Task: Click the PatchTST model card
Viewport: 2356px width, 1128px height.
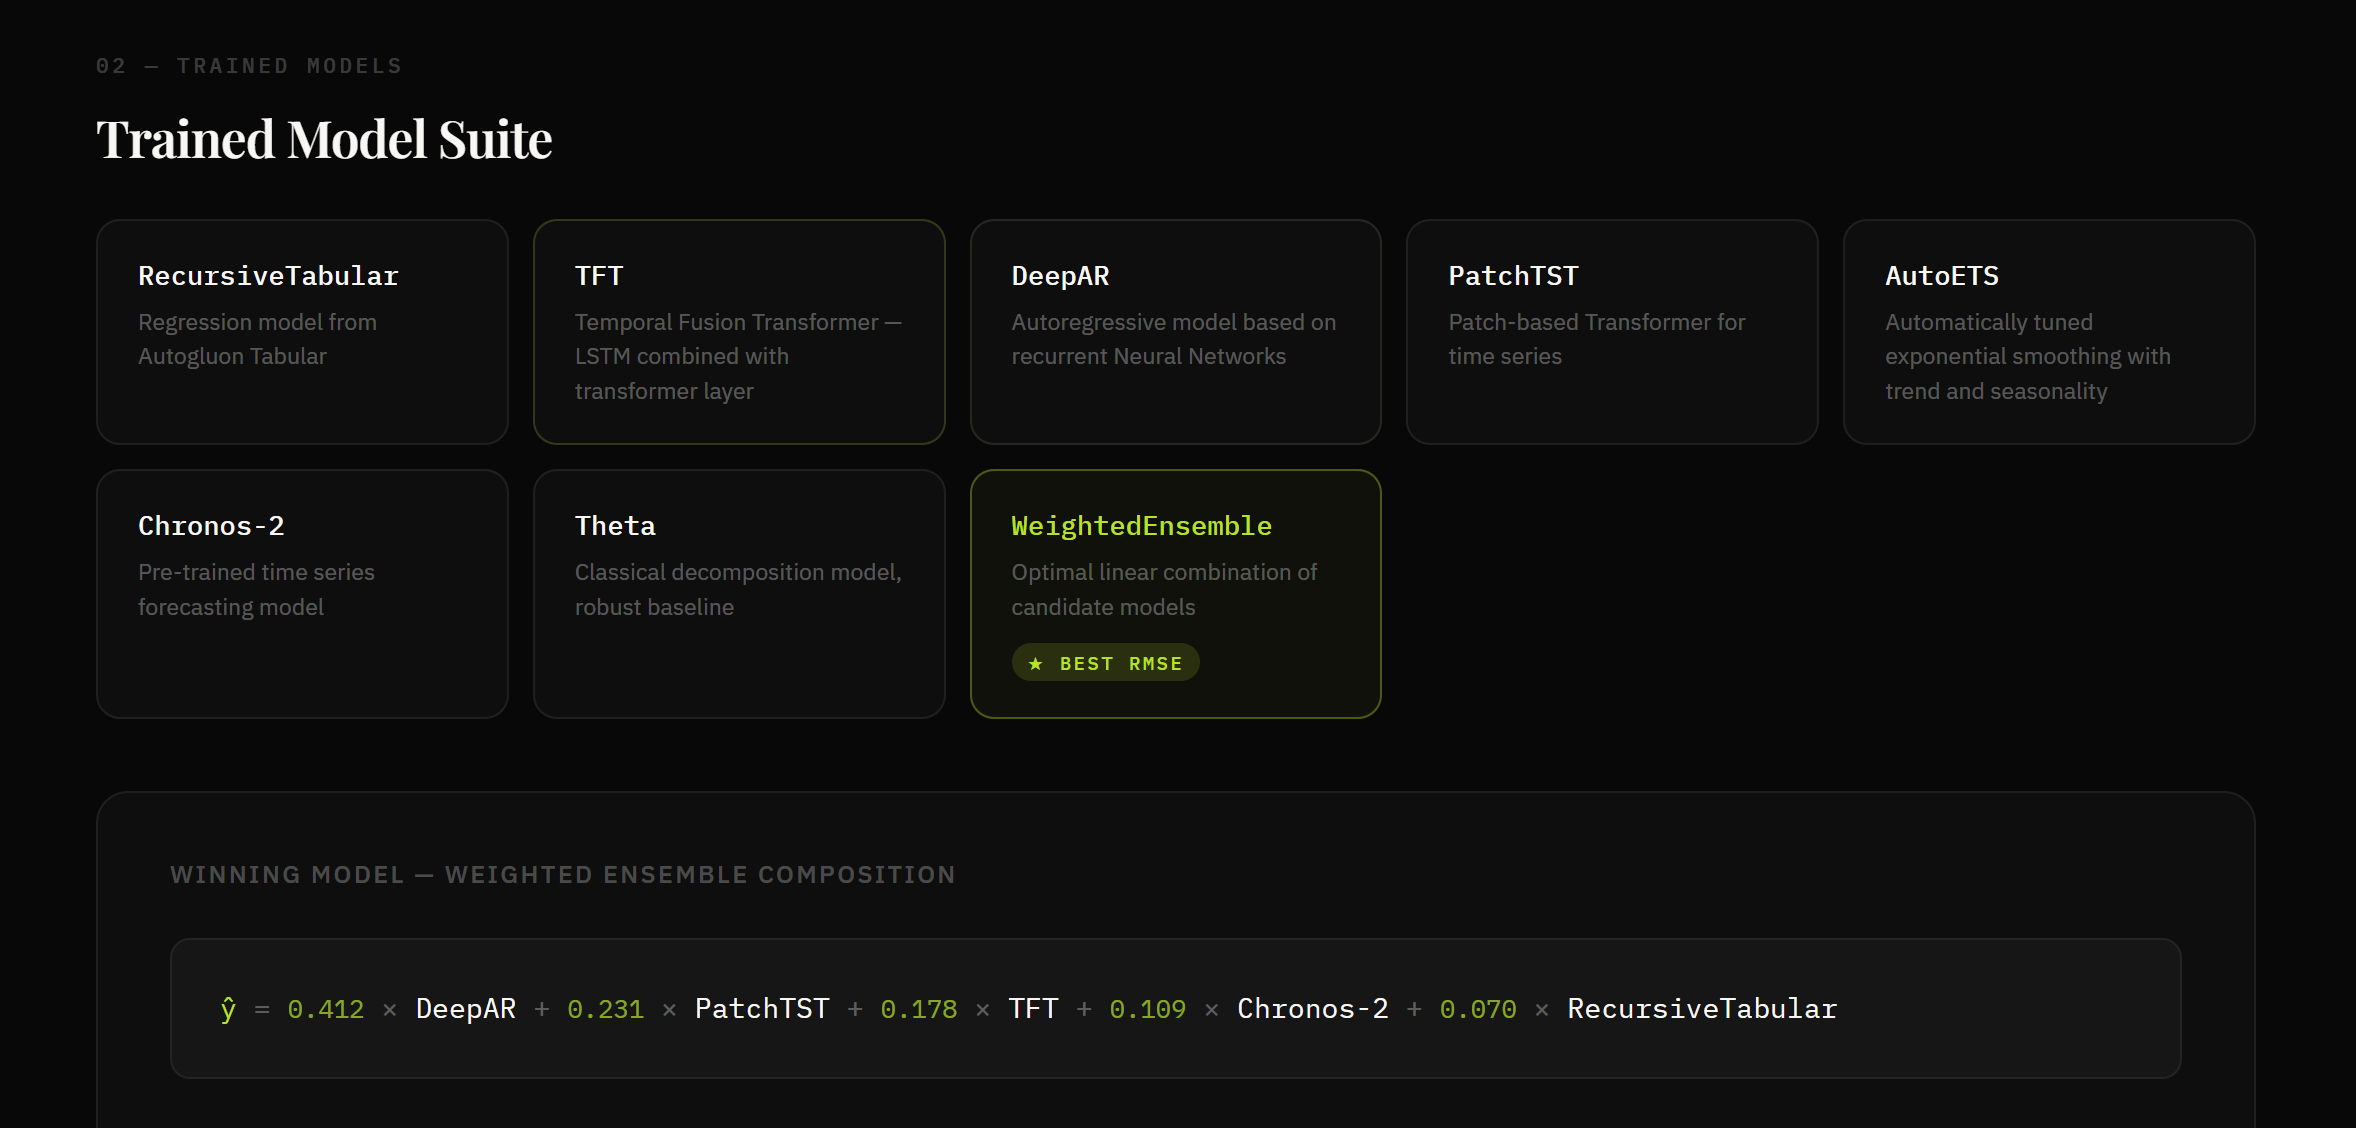Action: [1611, 332]
